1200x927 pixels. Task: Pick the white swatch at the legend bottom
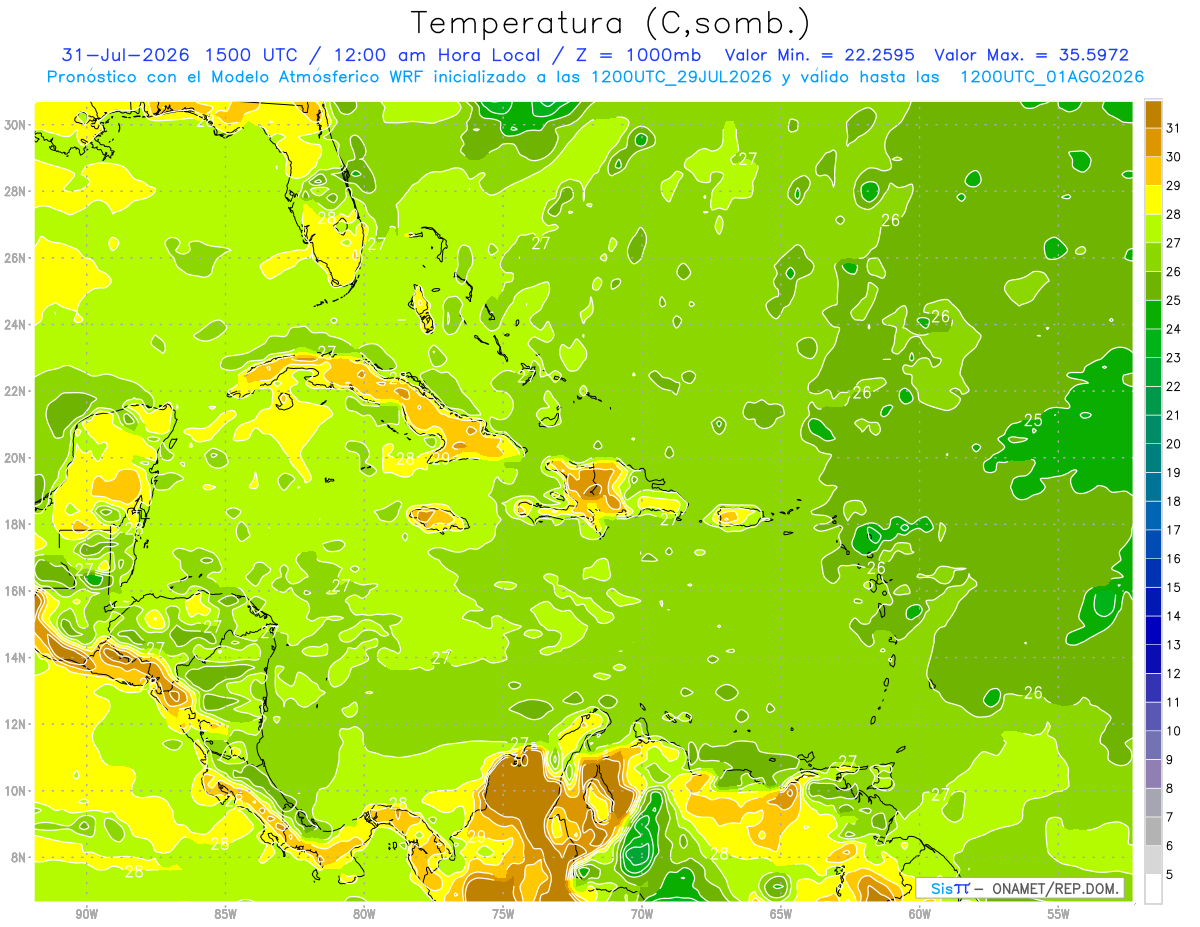point(1153,888)
